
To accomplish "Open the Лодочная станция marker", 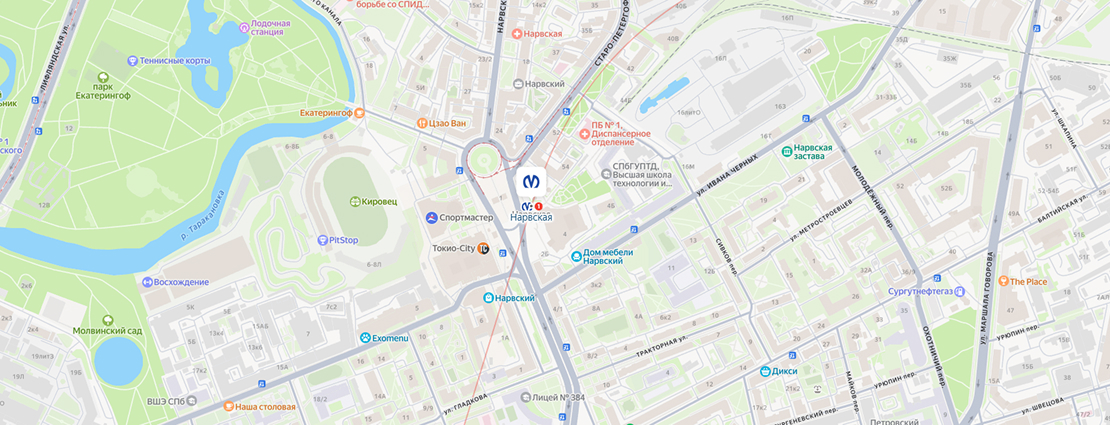I will click(244, 28).
